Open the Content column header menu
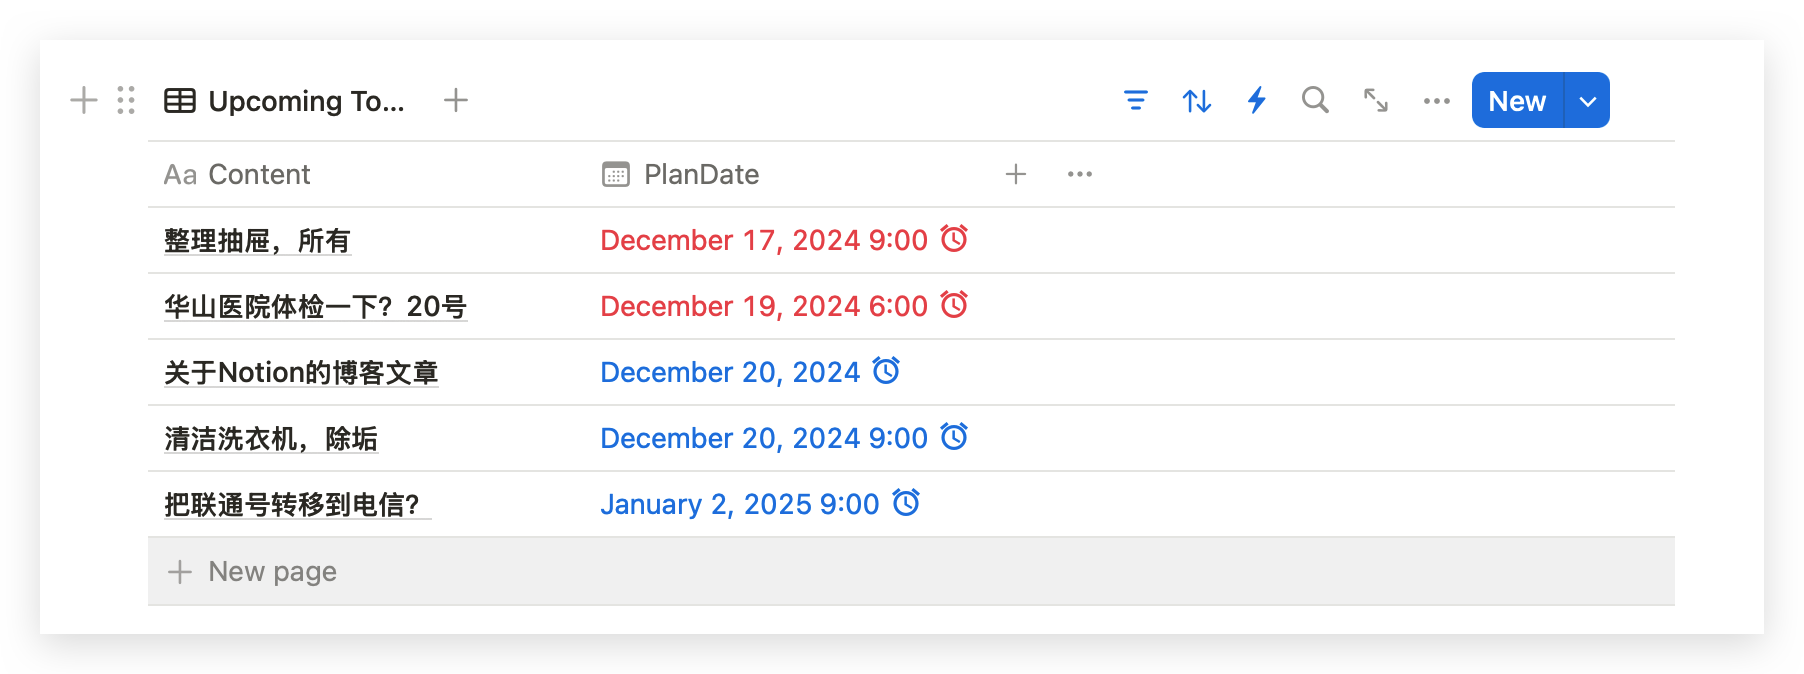The height and width of the screenshot is (674, 1804). [237, 174]
